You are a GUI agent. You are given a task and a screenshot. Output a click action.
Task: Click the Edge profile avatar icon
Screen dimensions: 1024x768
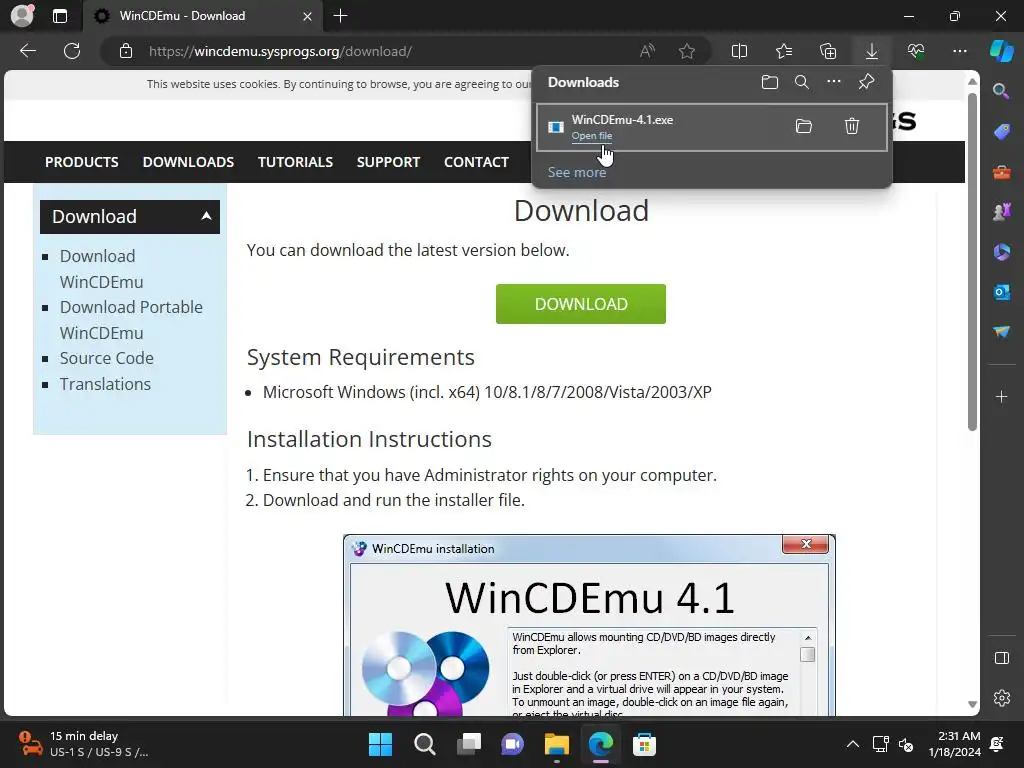pyautogui.click(x=22, y=16)
